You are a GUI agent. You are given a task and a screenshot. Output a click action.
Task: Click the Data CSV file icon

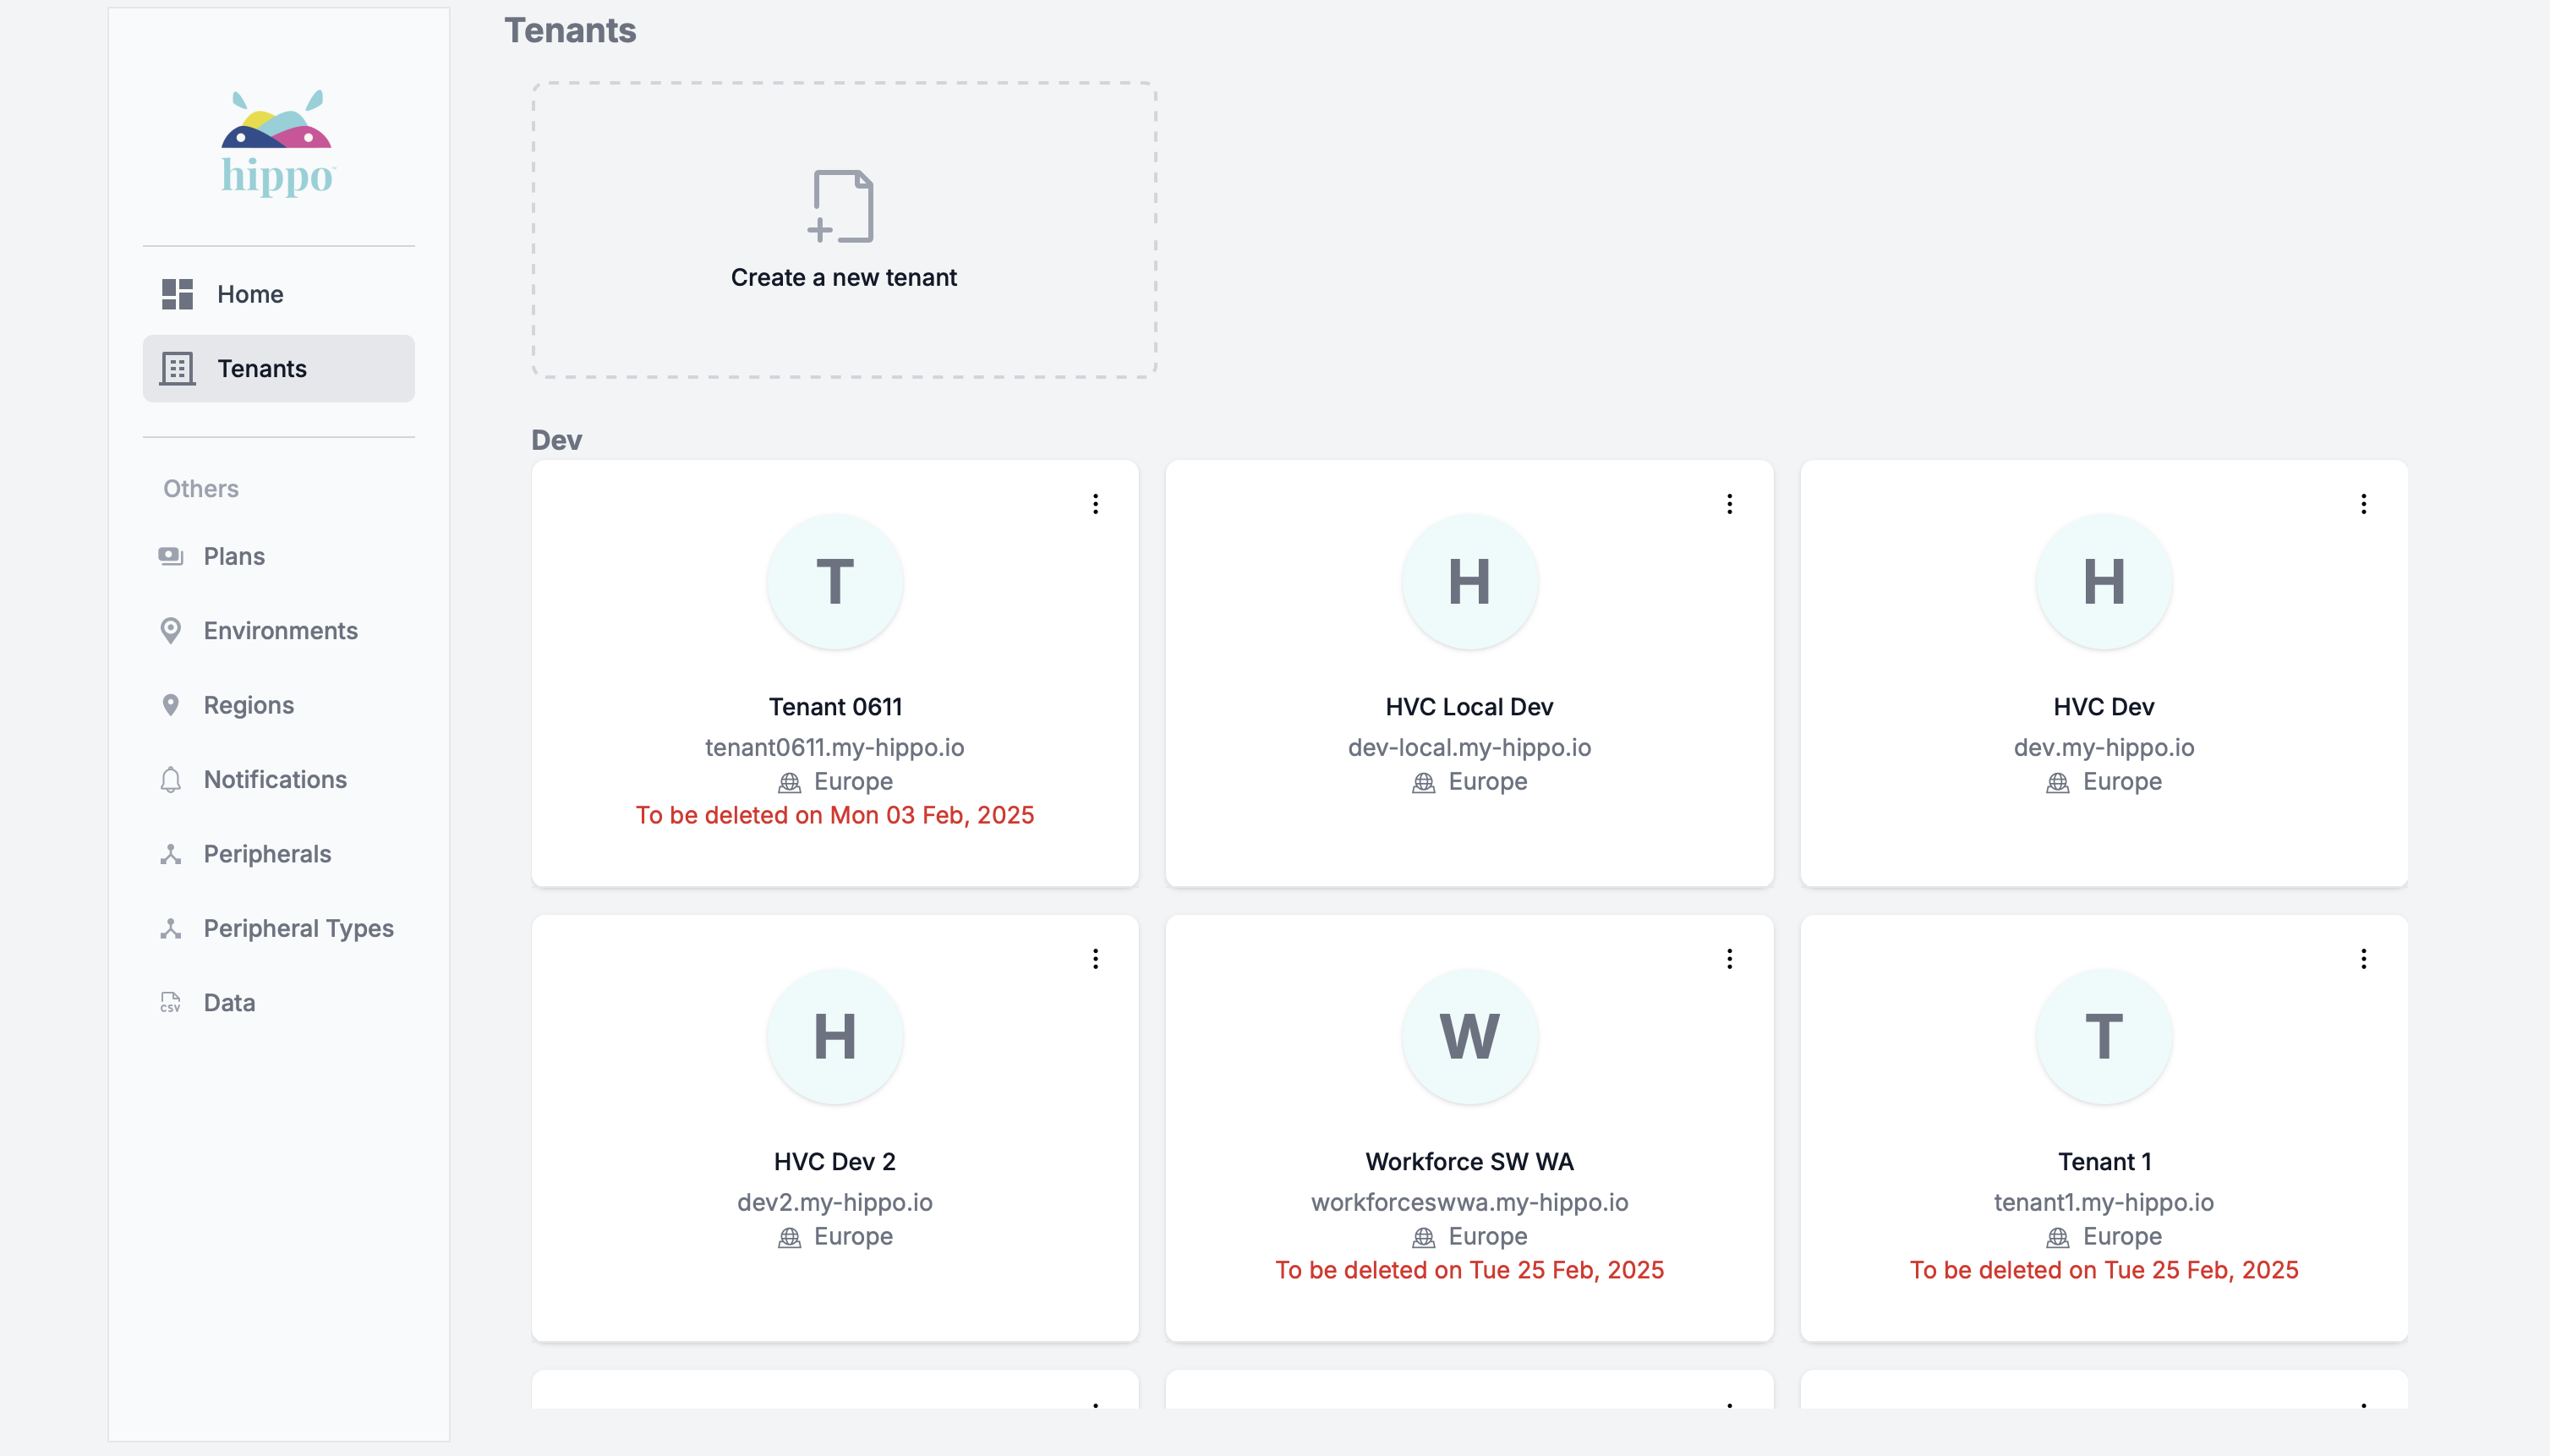171,1003
